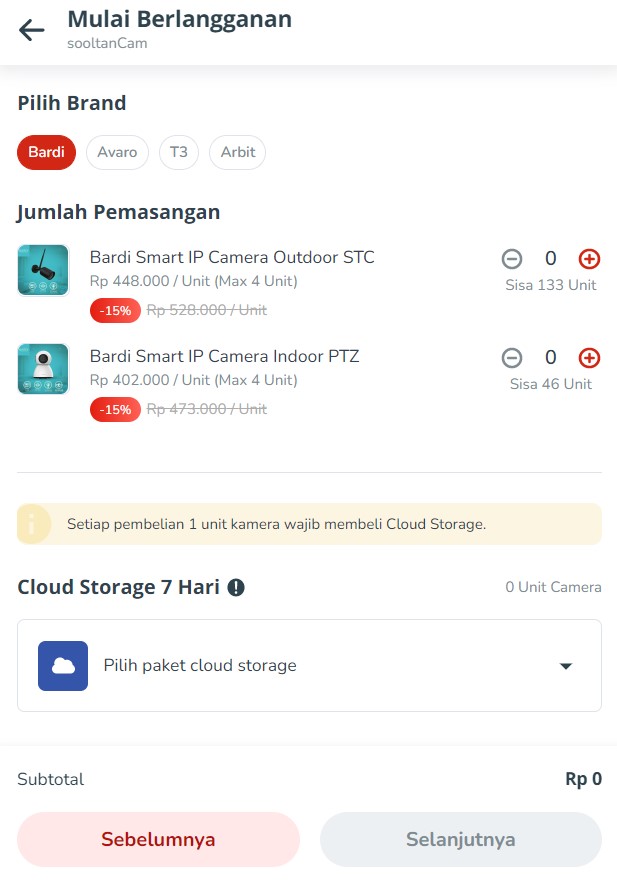This screenshot has width=617, height=881.
Task: Click the sooltanCam subtitle
Action: pos(107,43)
